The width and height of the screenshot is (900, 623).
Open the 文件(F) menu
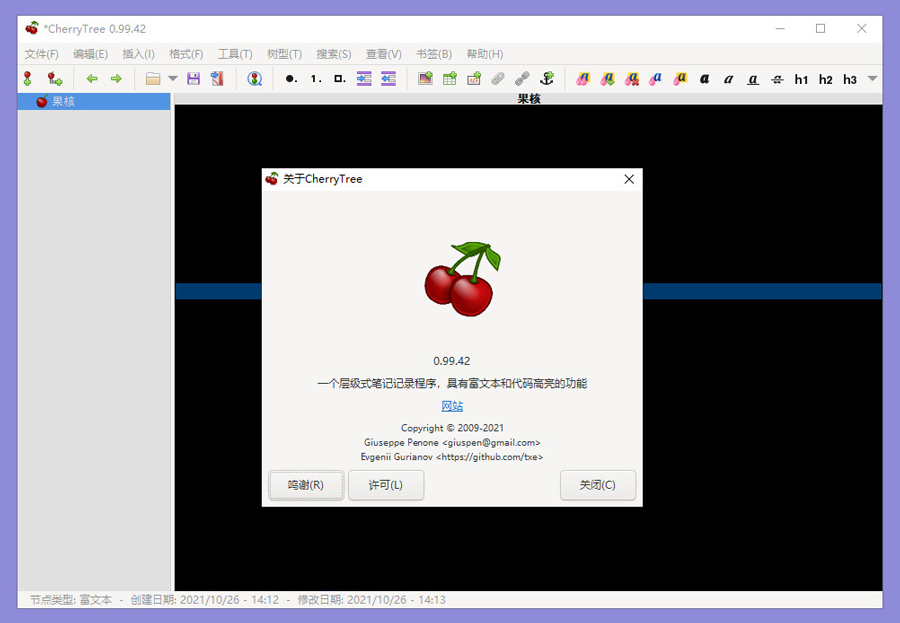click(x=41, y=54)
